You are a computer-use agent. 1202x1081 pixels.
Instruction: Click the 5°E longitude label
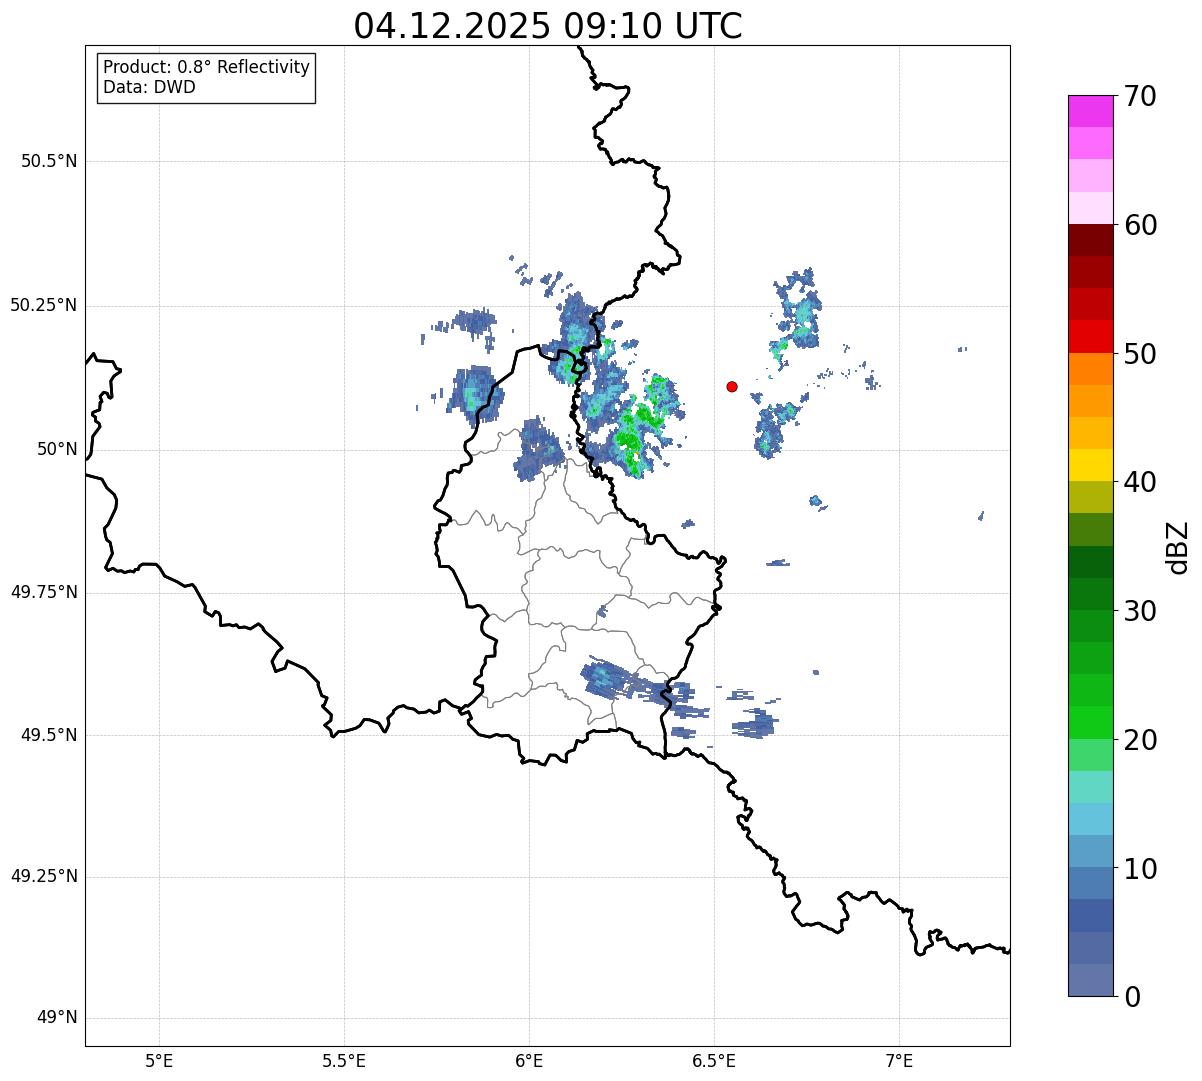pyautogui.click(x=159, y=1061)
